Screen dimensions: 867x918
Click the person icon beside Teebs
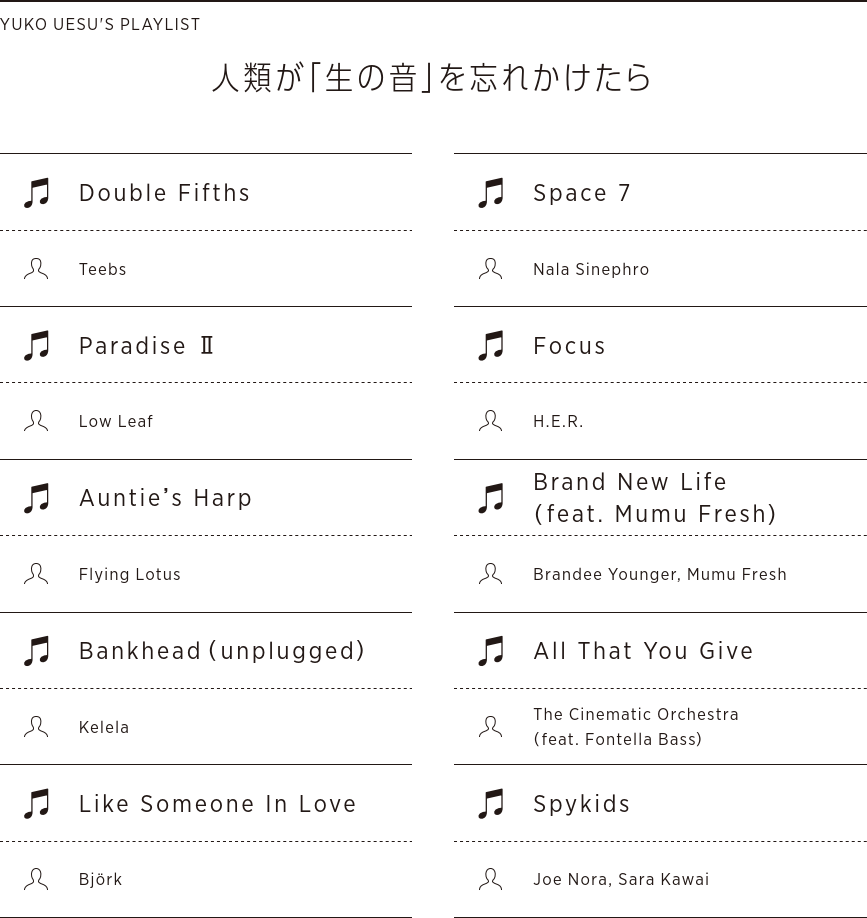point(36,269)
